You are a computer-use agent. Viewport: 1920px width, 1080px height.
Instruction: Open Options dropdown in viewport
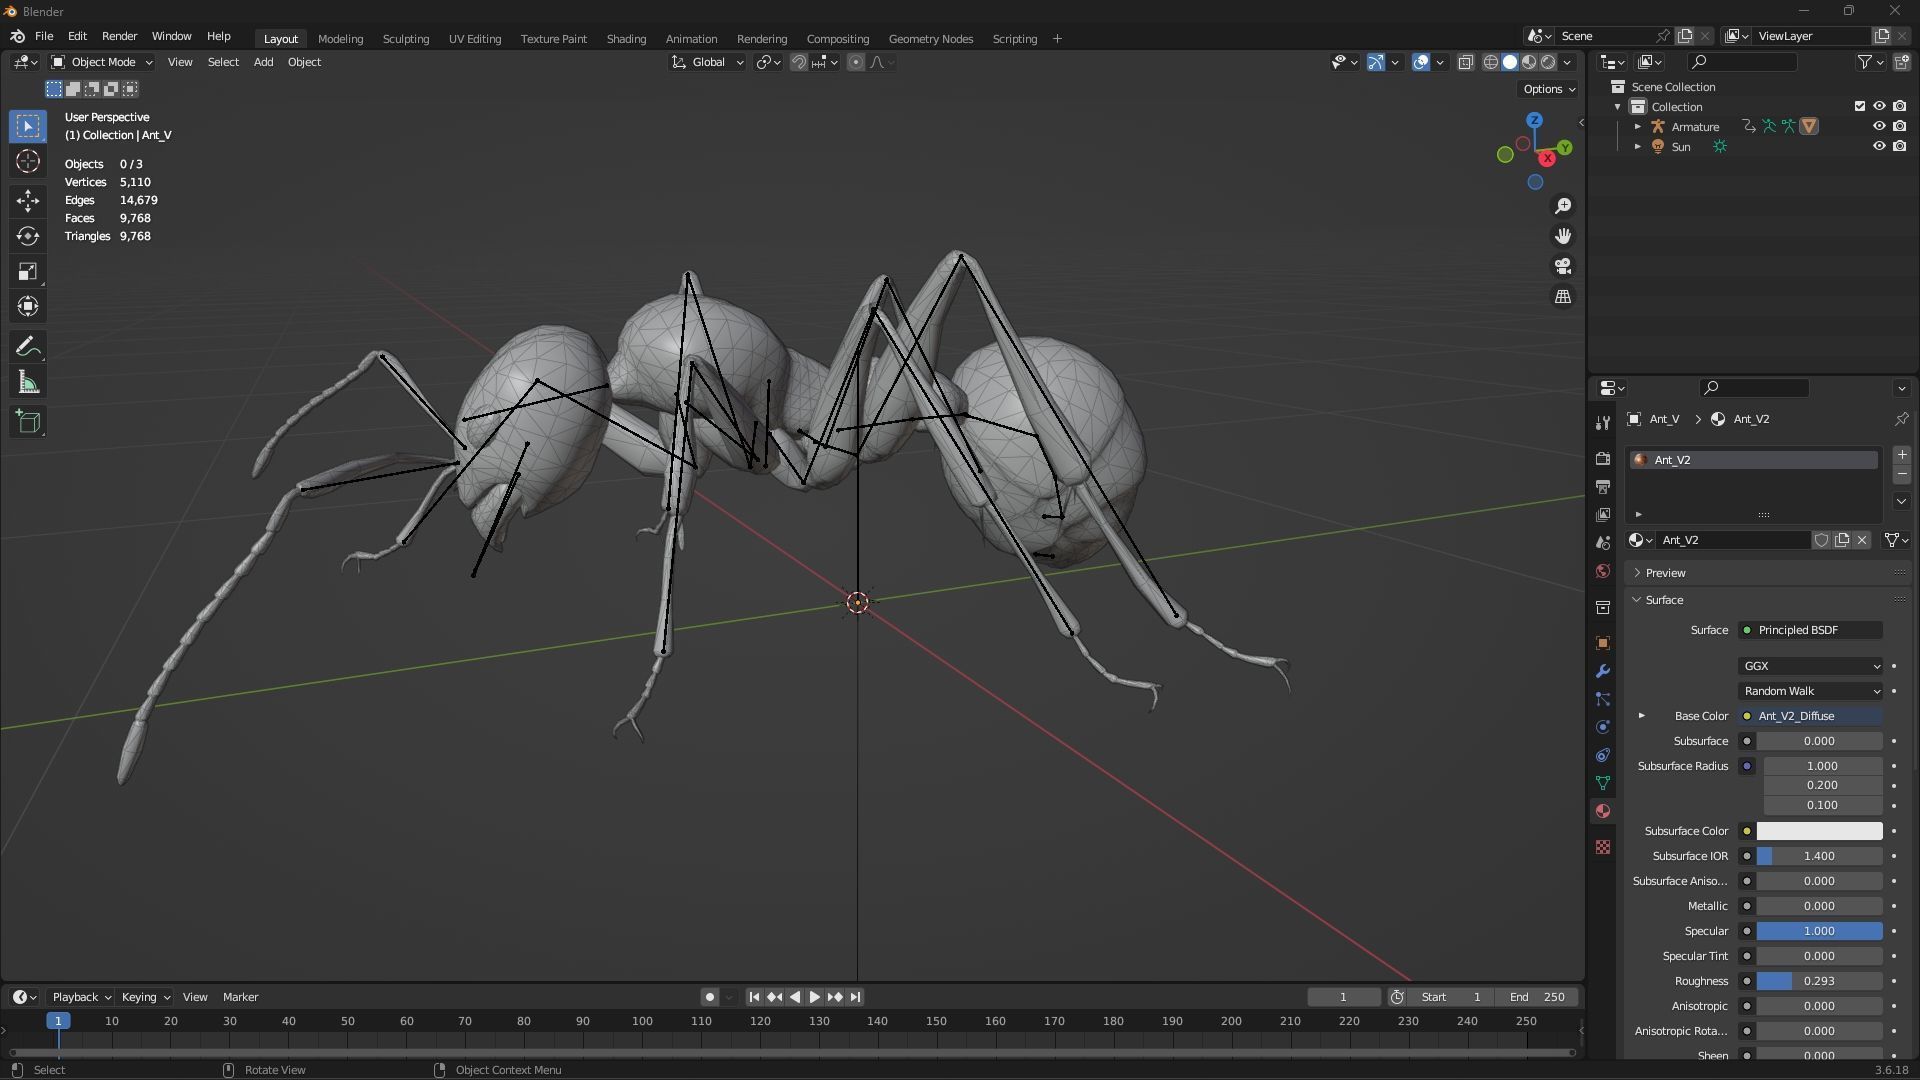tap(1548, 89)
